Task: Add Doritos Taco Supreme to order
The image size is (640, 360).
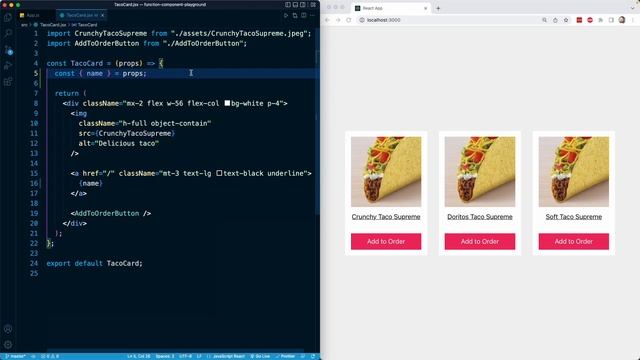Action: pos(480,241)
